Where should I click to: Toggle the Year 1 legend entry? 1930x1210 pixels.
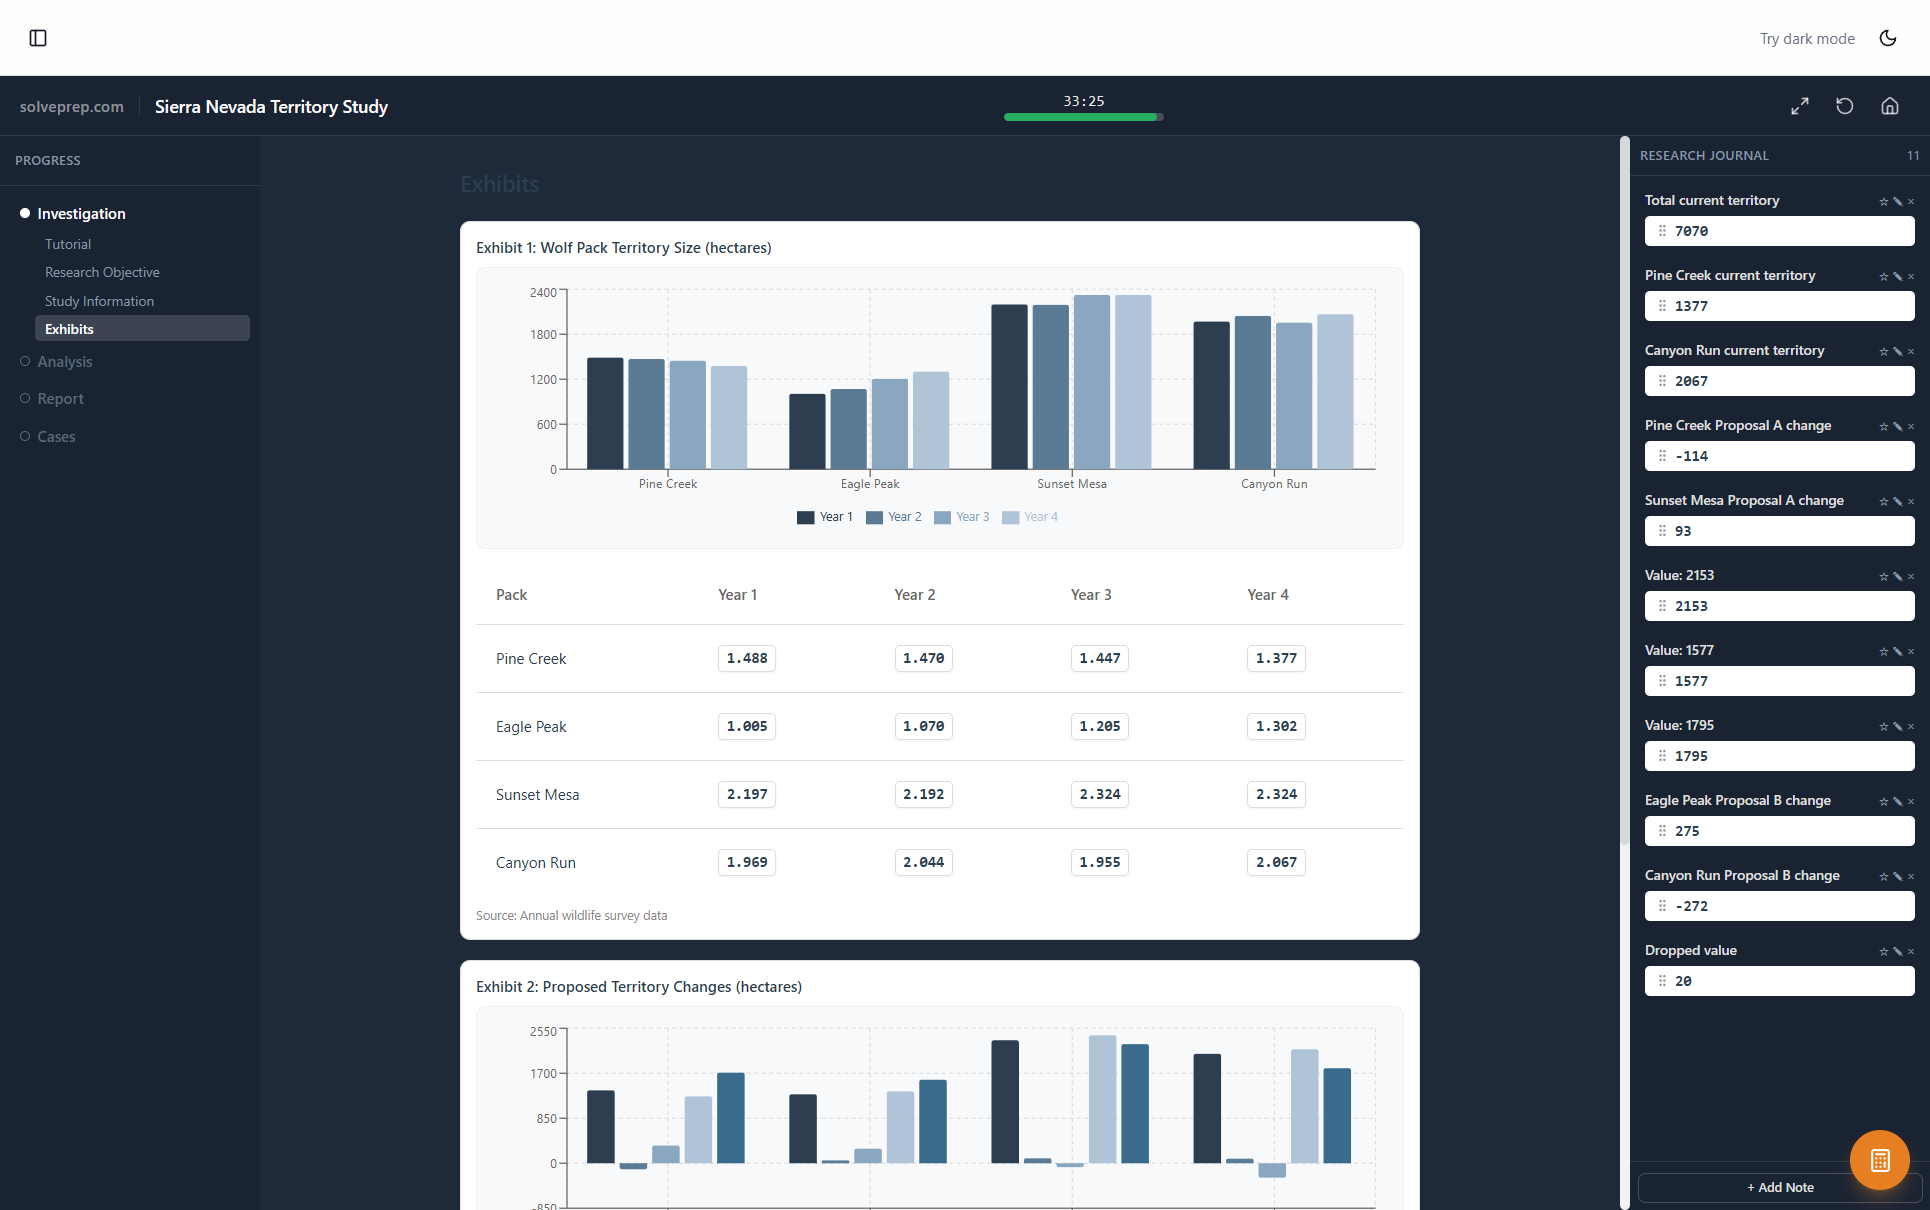pos(824,517)
